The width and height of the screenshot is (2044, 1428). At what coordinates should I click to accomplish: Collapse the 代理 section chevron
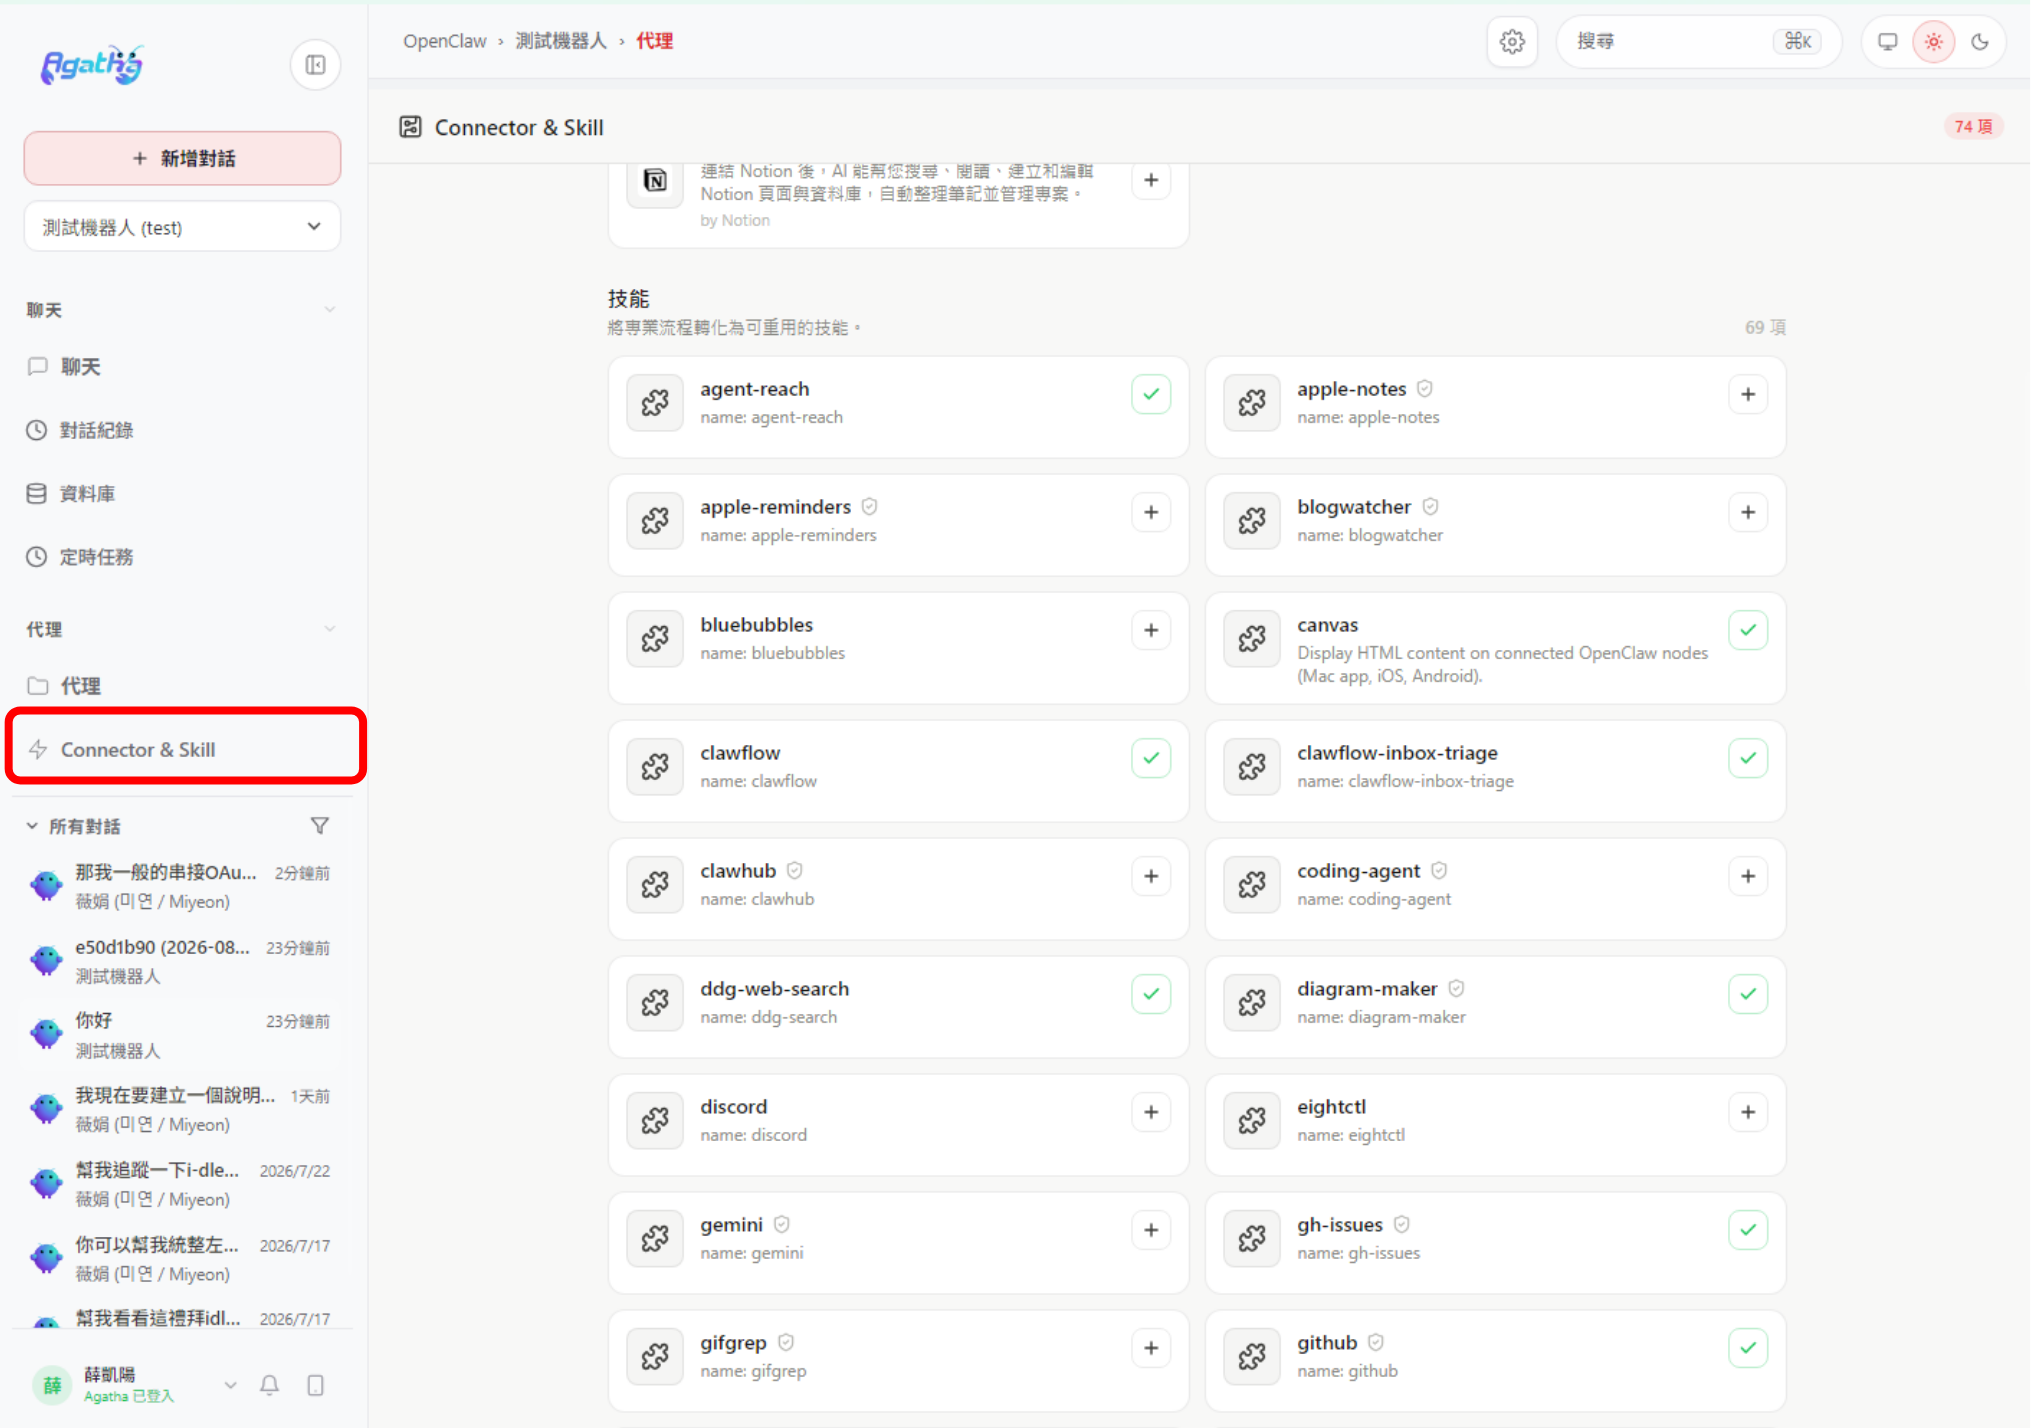click(330, 629)
